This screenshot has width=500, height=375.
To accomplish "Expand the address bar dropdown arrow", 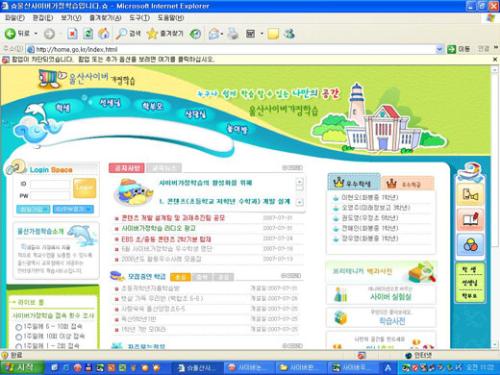I will point(439,49).
